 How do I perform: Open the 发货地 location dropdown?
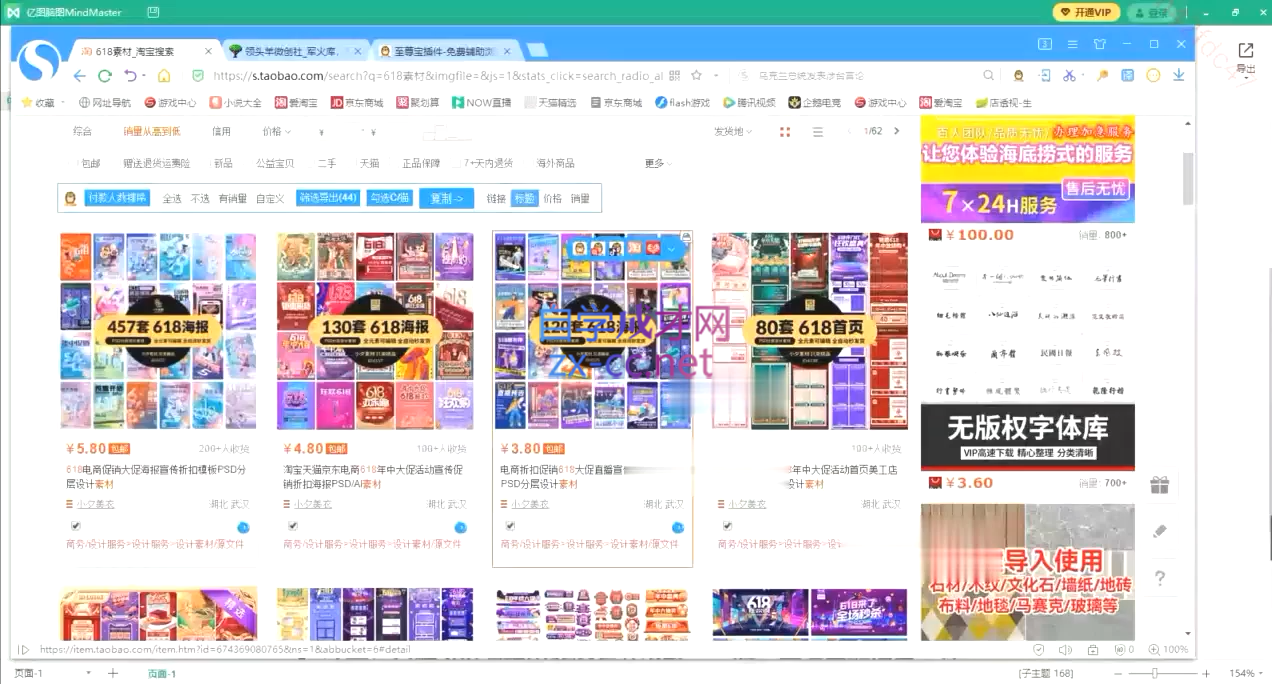(732, 131)
